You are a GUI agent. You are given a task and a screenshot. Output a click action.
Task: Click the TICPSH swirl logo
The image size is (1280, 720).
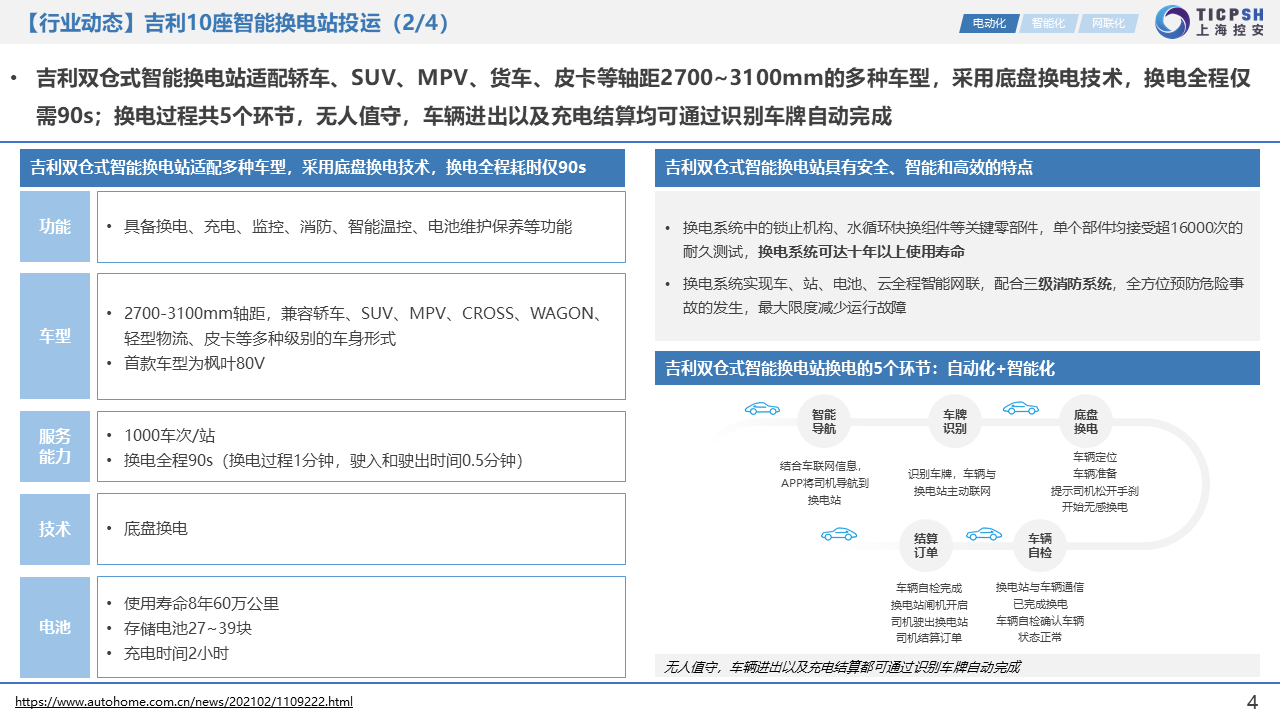[1172, 22]
